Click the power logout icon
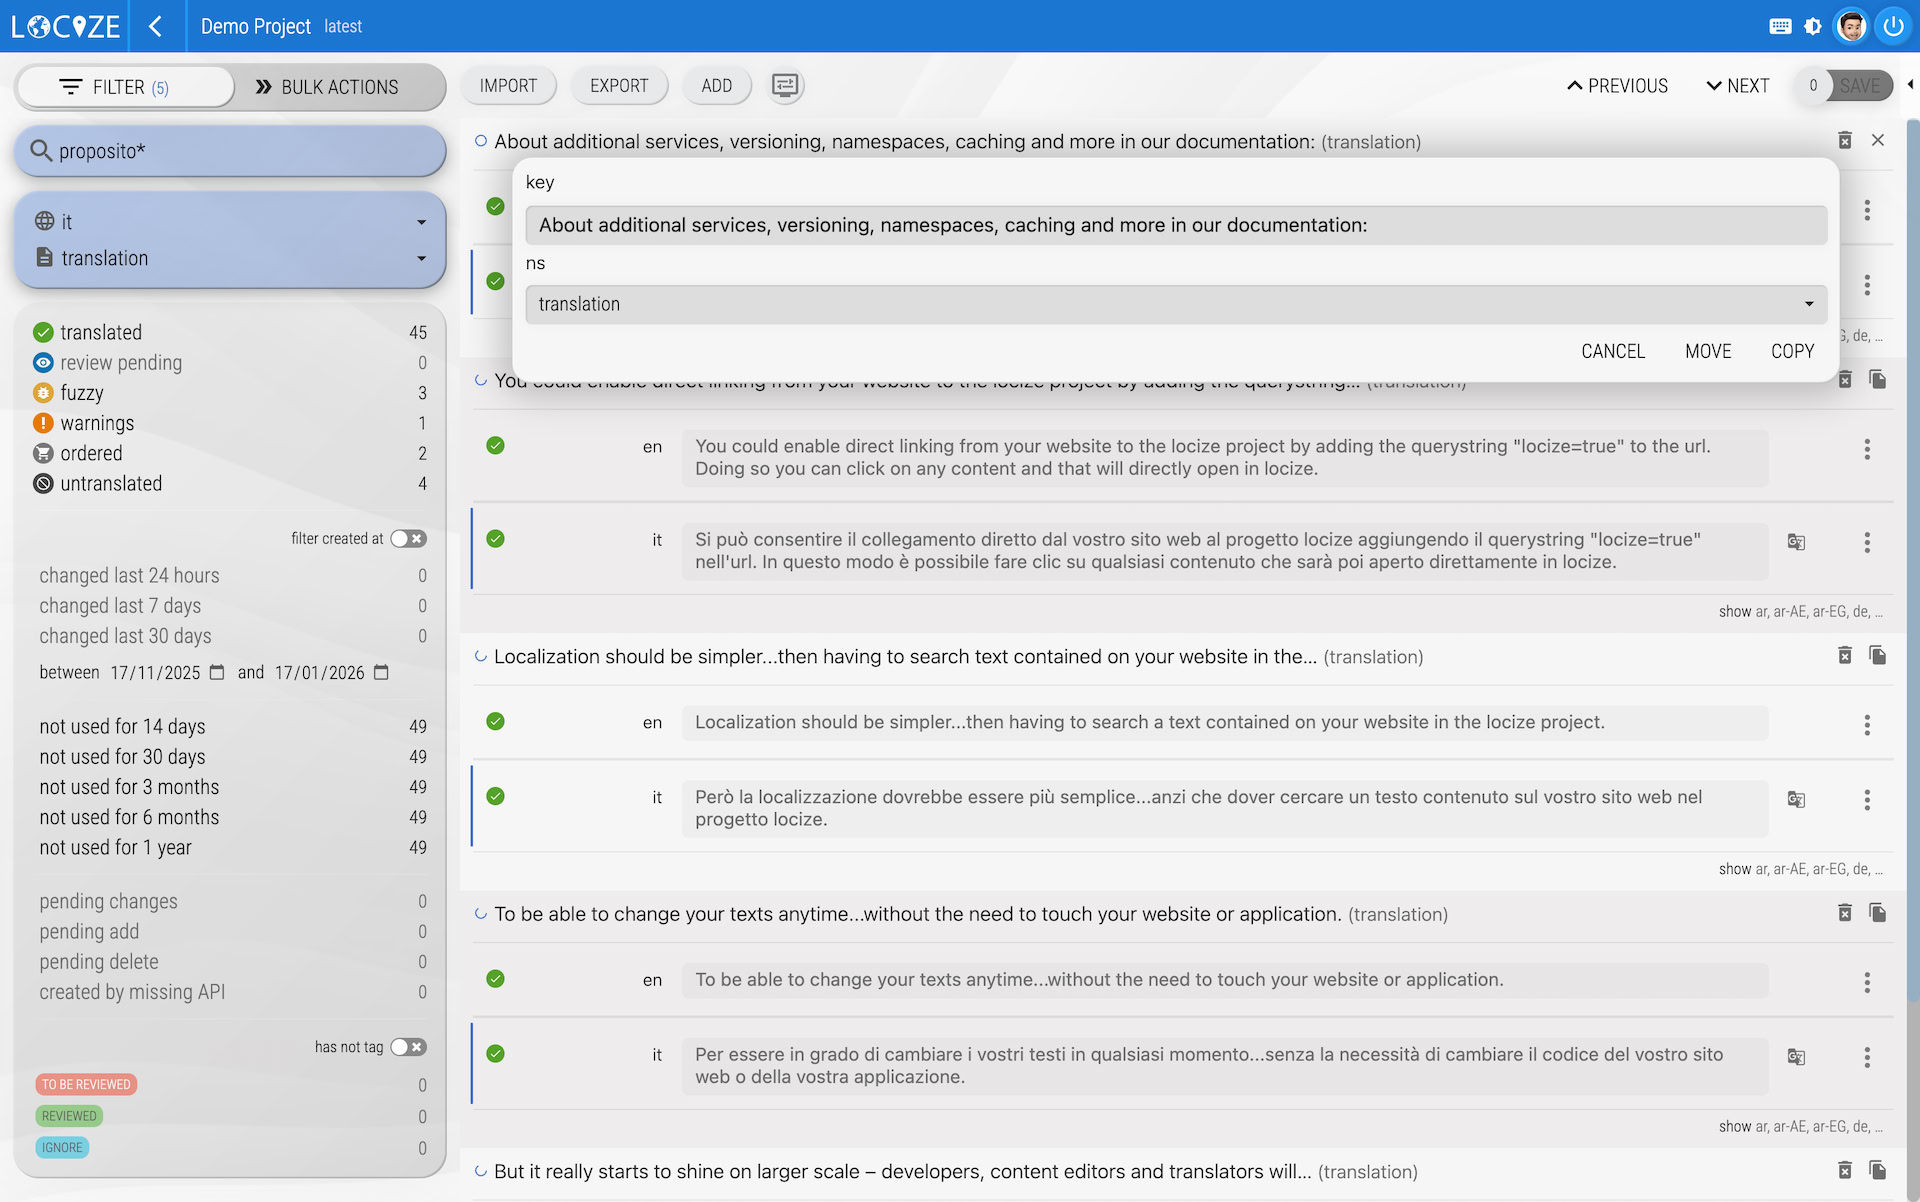The image size is (1920, 1202). pos(1893,26)
